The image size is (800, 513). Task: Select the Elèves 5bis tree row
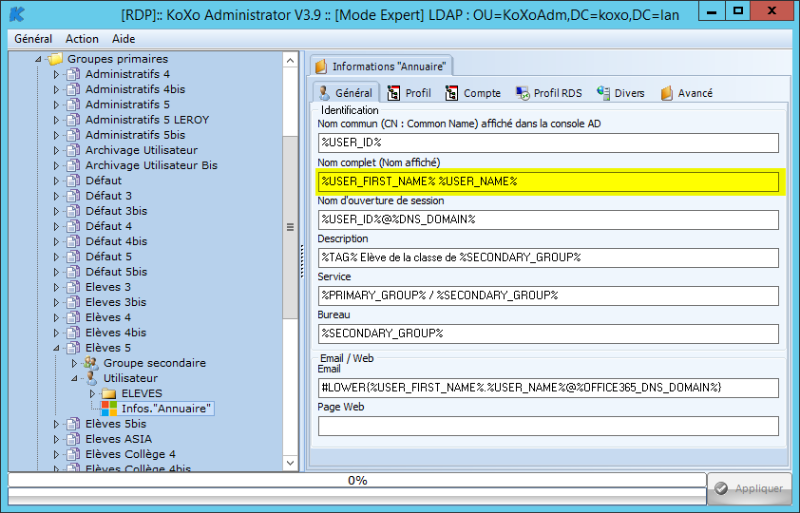(116, 424)
